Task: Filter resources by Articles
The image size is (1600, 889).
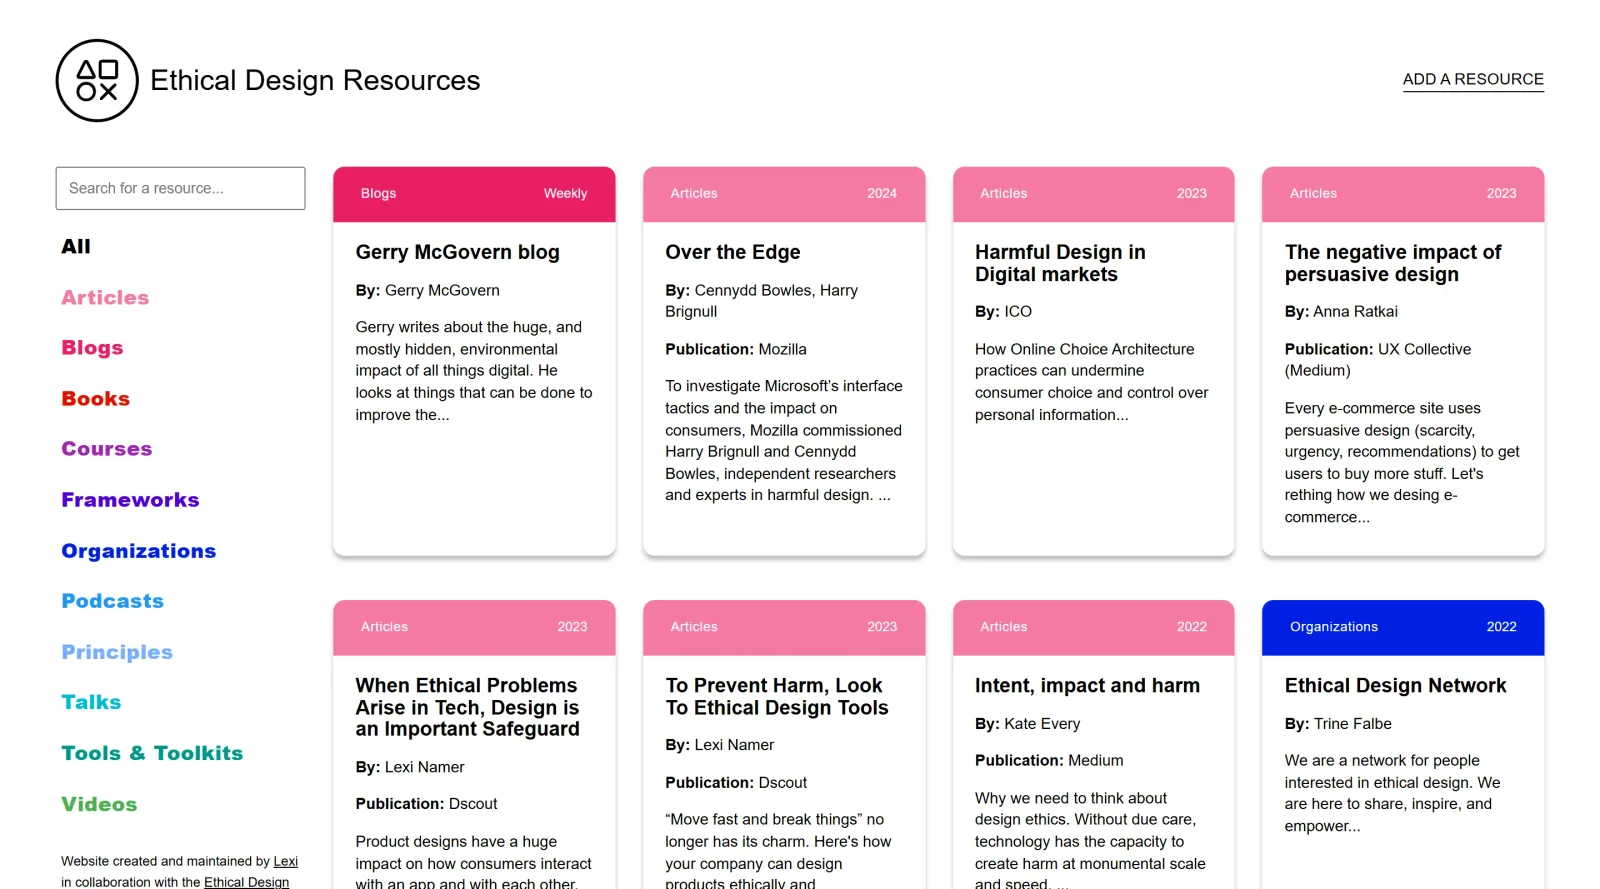Action: (x=105, y=297)
